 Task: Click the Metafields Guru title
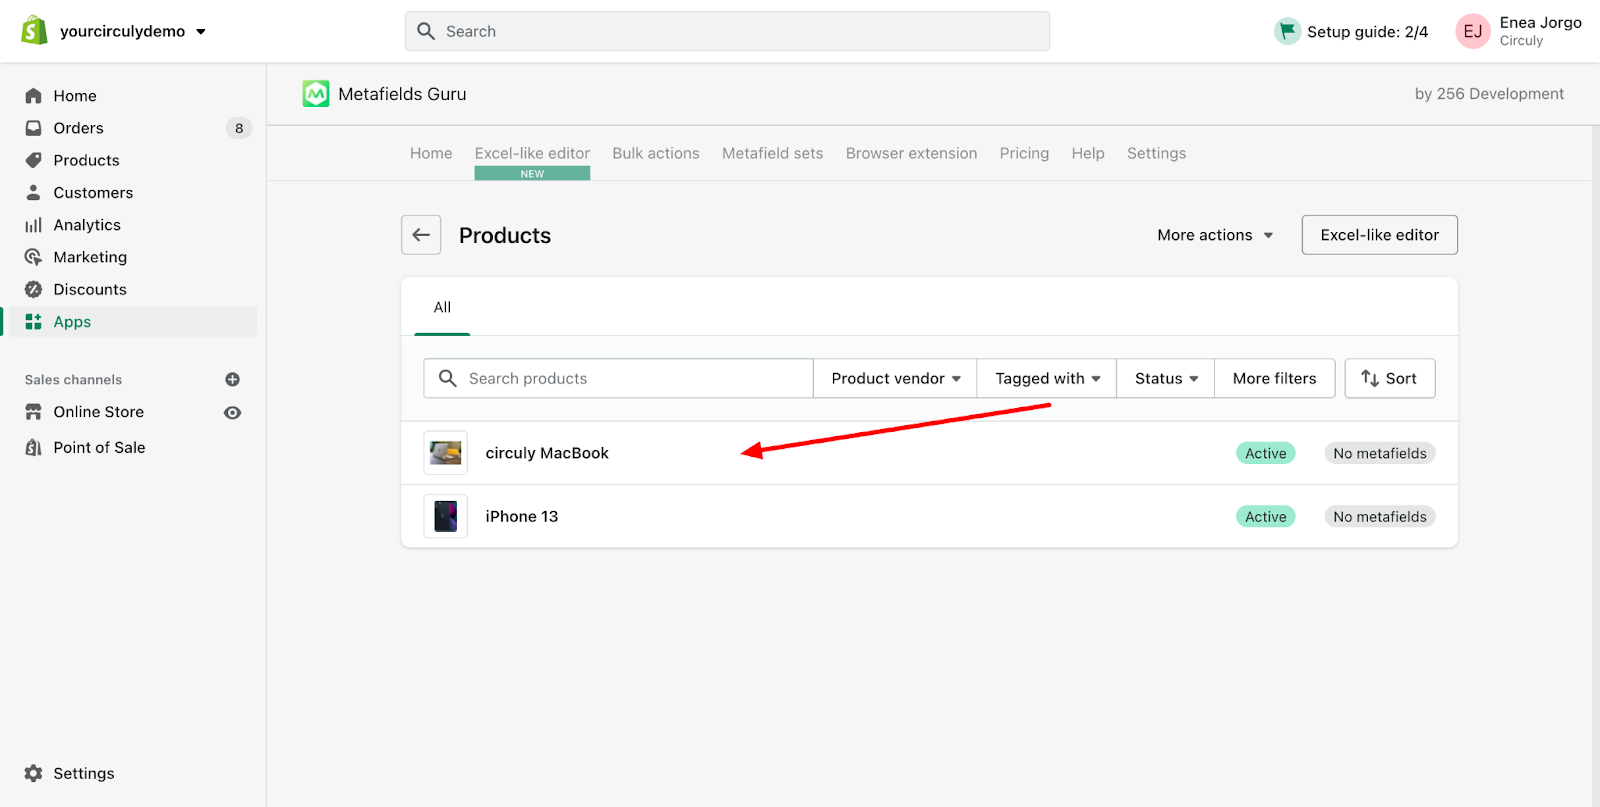tap(402, 94)
